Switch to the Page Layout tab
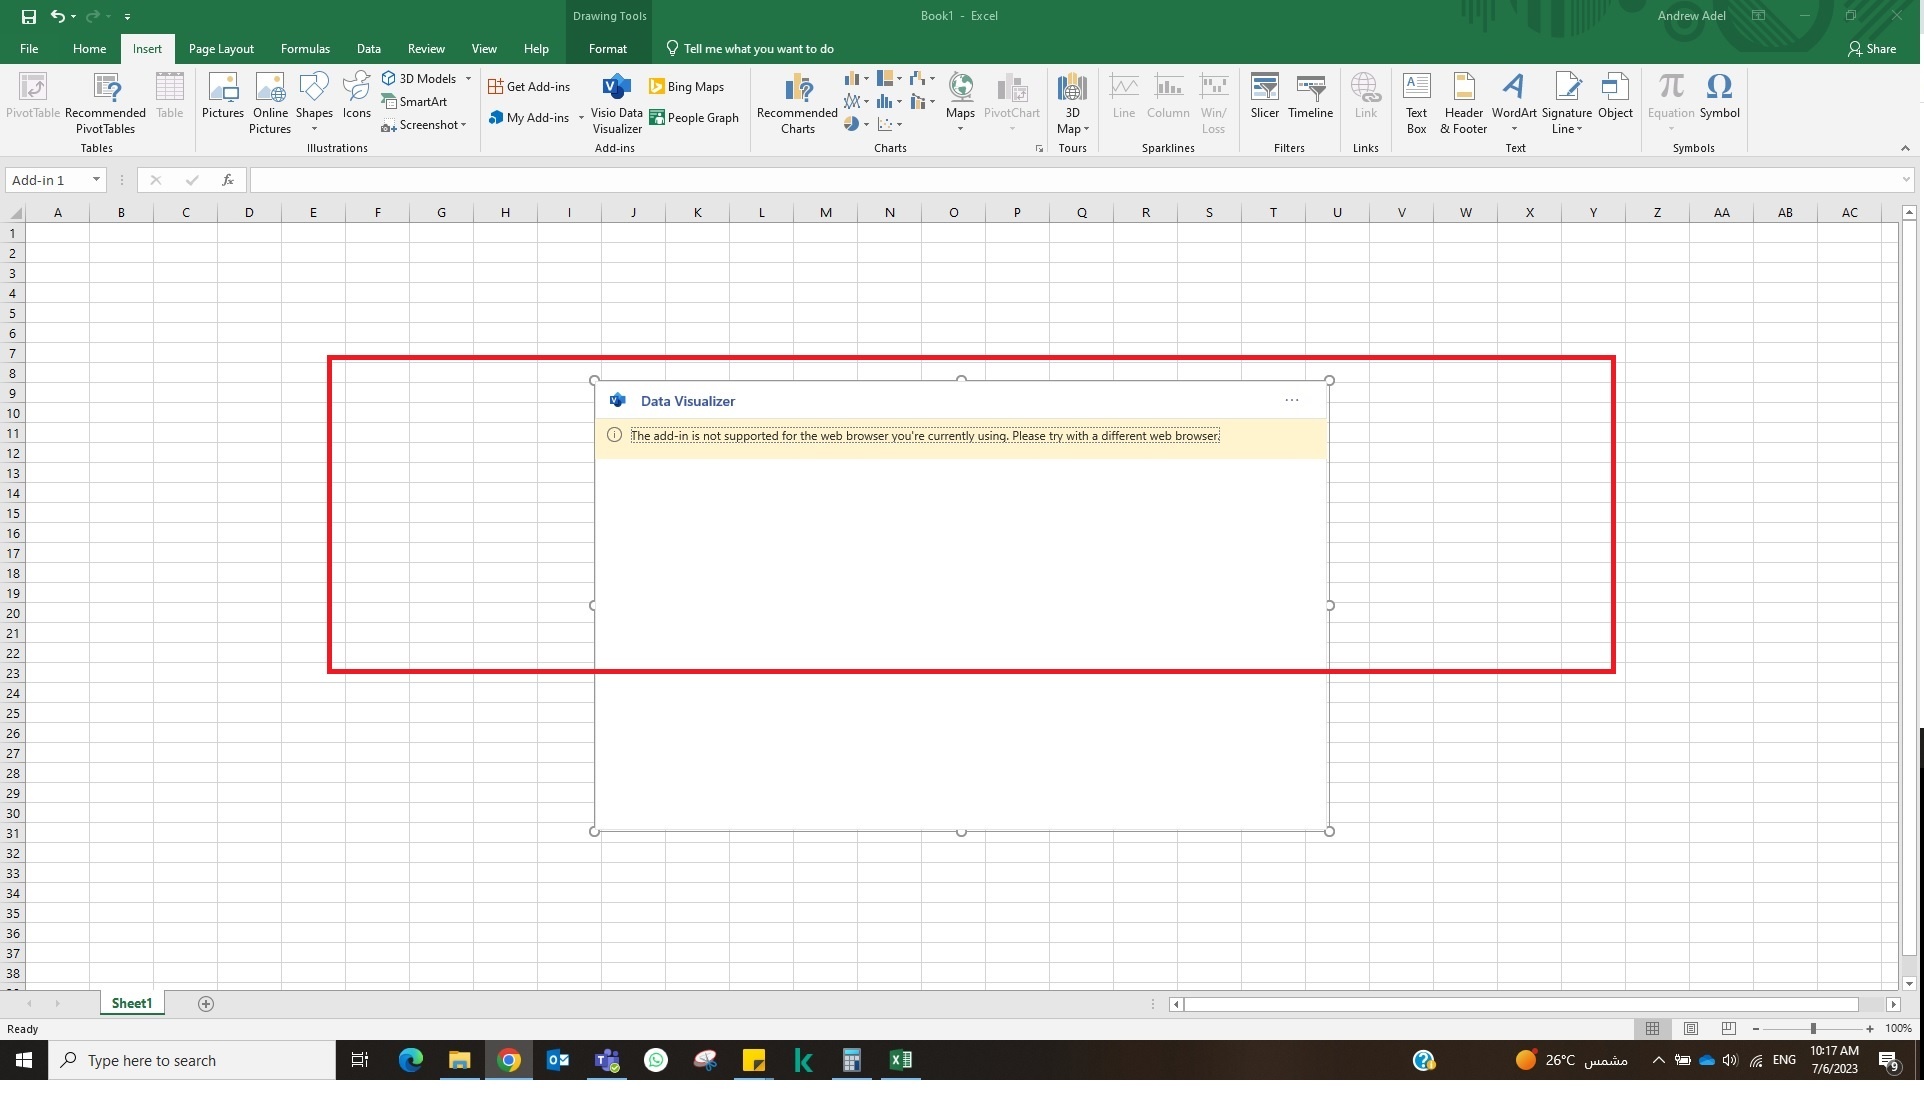 pos(221,49)
